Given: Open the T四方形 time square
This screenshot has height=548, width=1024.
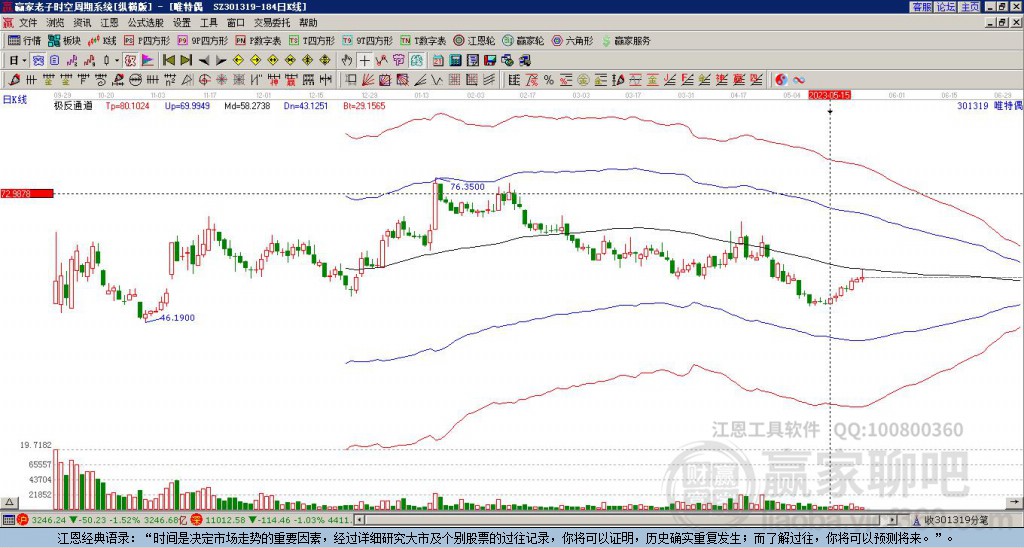Looking at the screenshot, I should 312,40.
